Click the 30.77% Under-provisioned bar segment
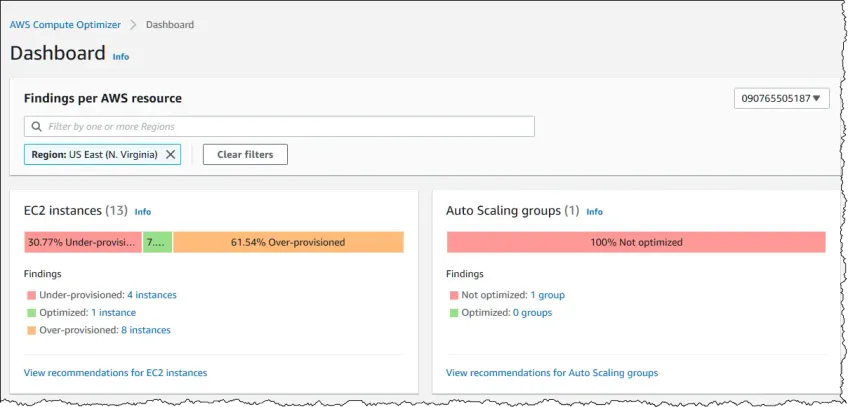Screen dimensions: 848x407 [83, 242]
